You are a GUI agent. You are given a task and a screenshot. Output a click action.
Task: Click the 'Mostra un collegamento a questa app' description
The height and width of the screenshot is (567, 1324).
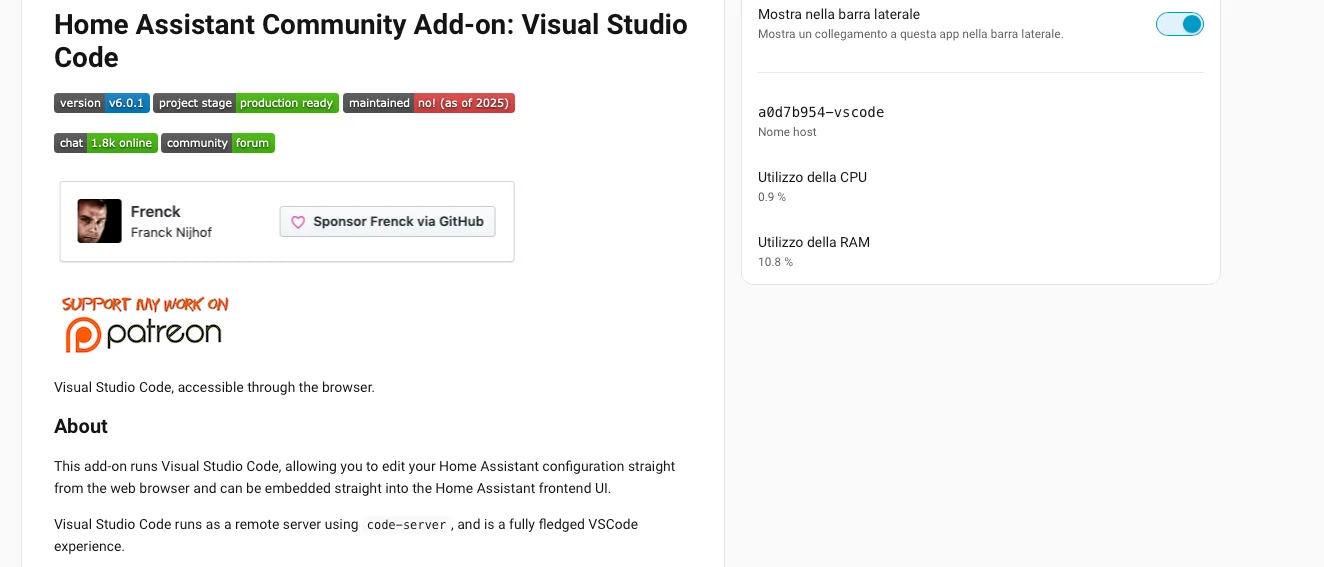point(910,34)
